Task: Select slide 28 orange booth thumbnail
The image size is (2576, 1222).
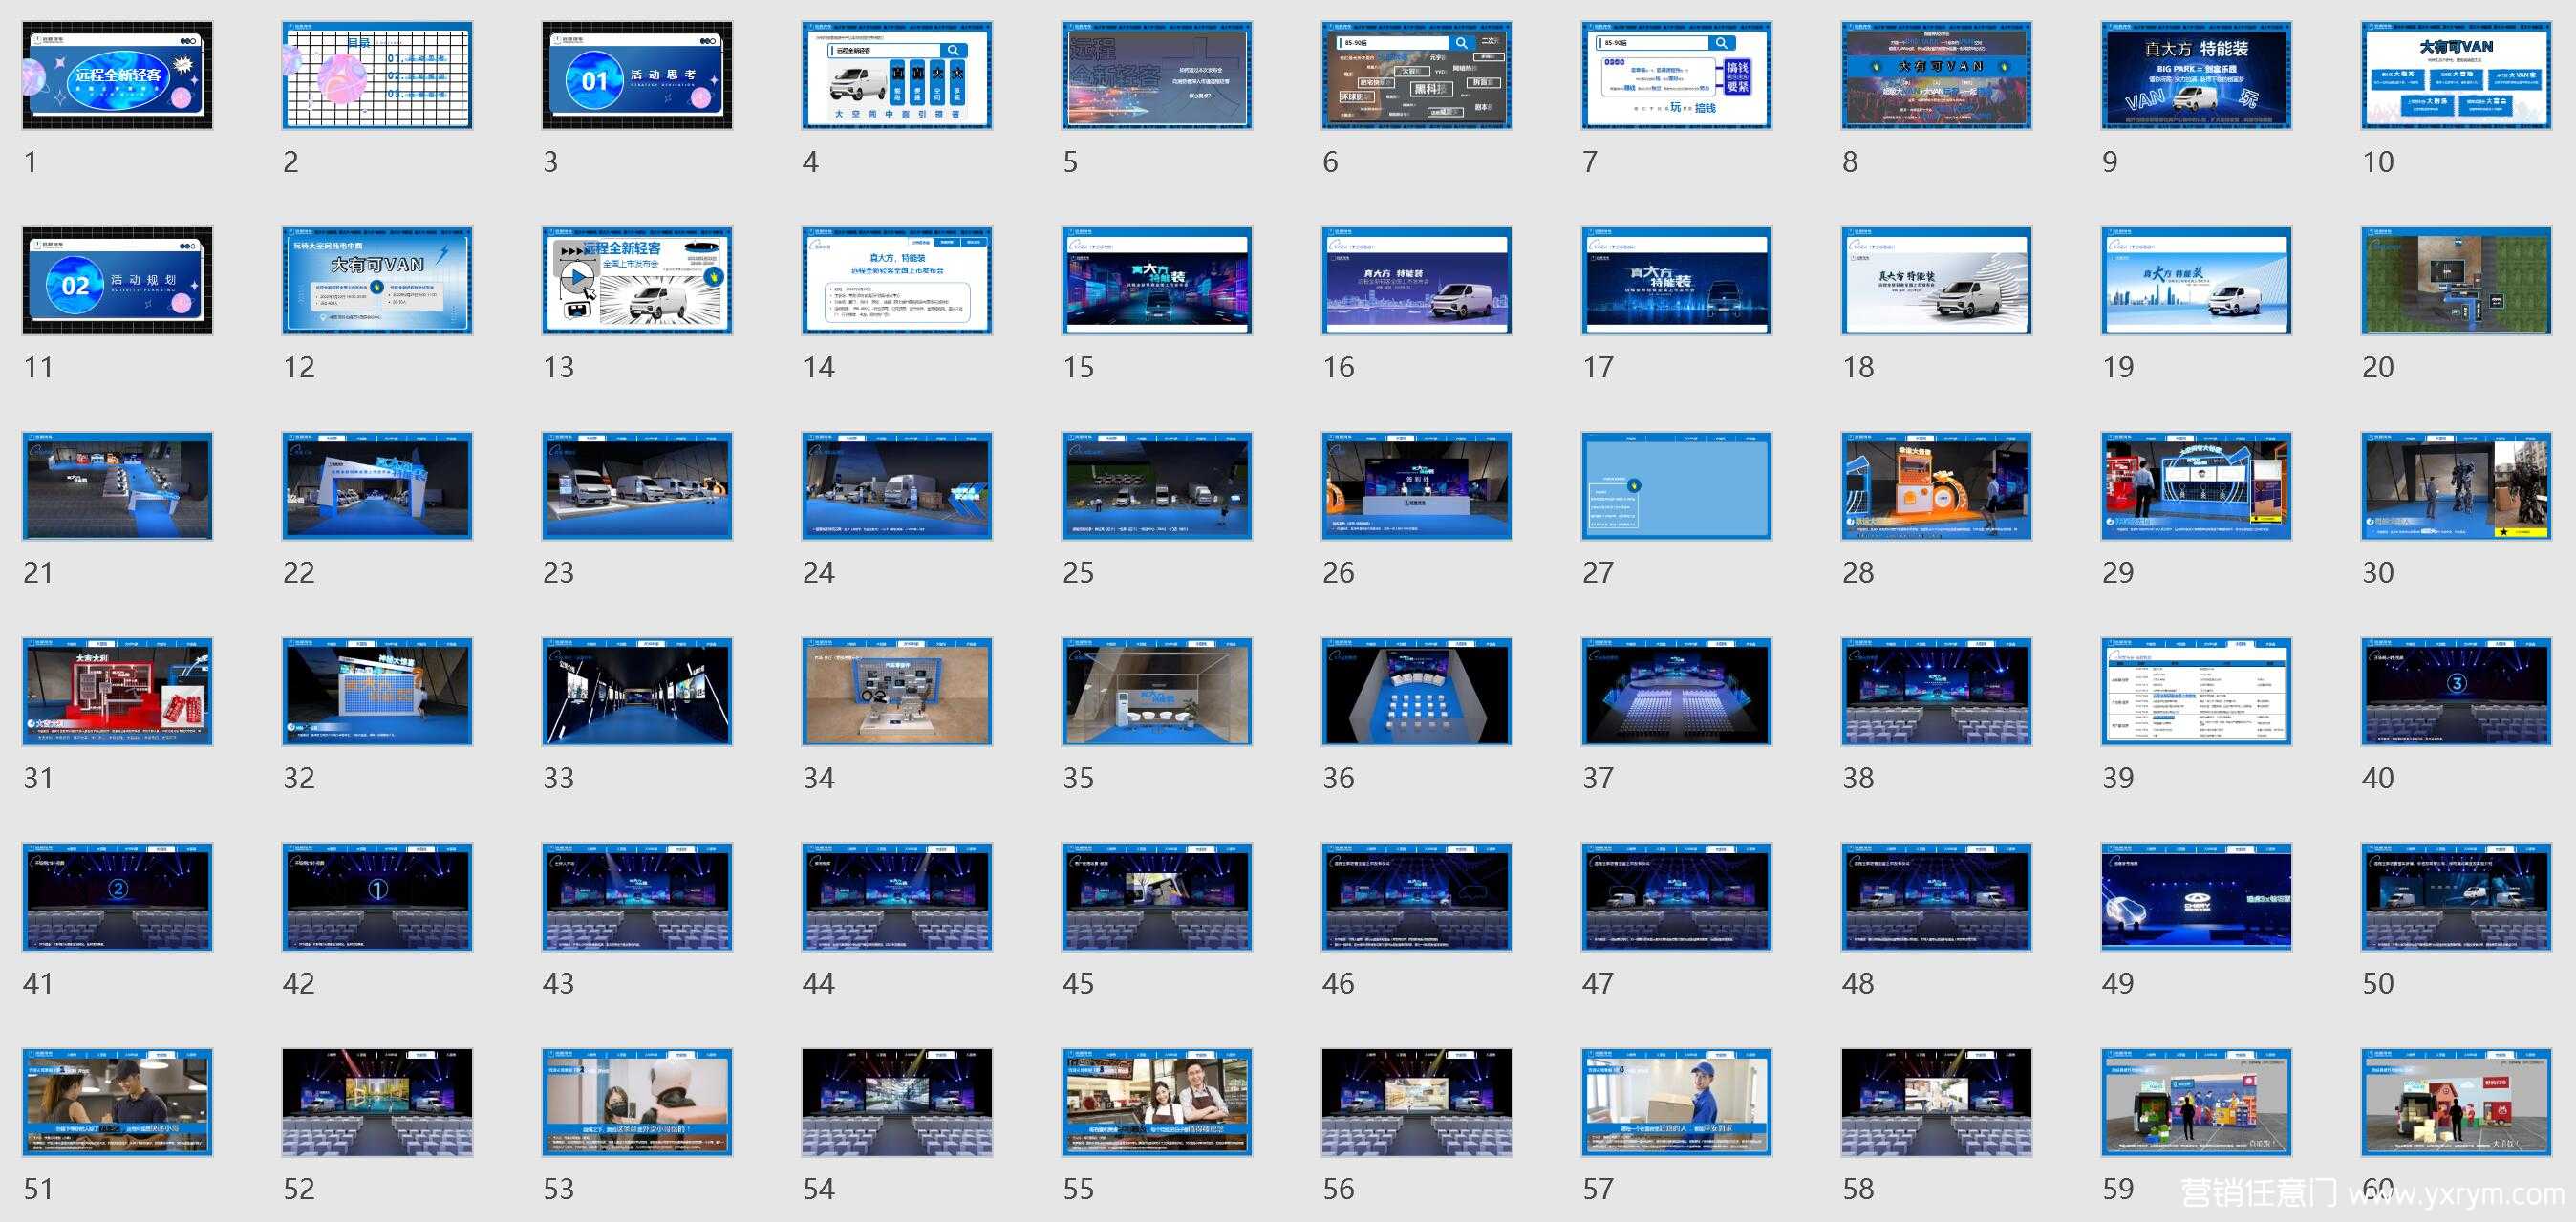Action: (x=1937, y=487)
